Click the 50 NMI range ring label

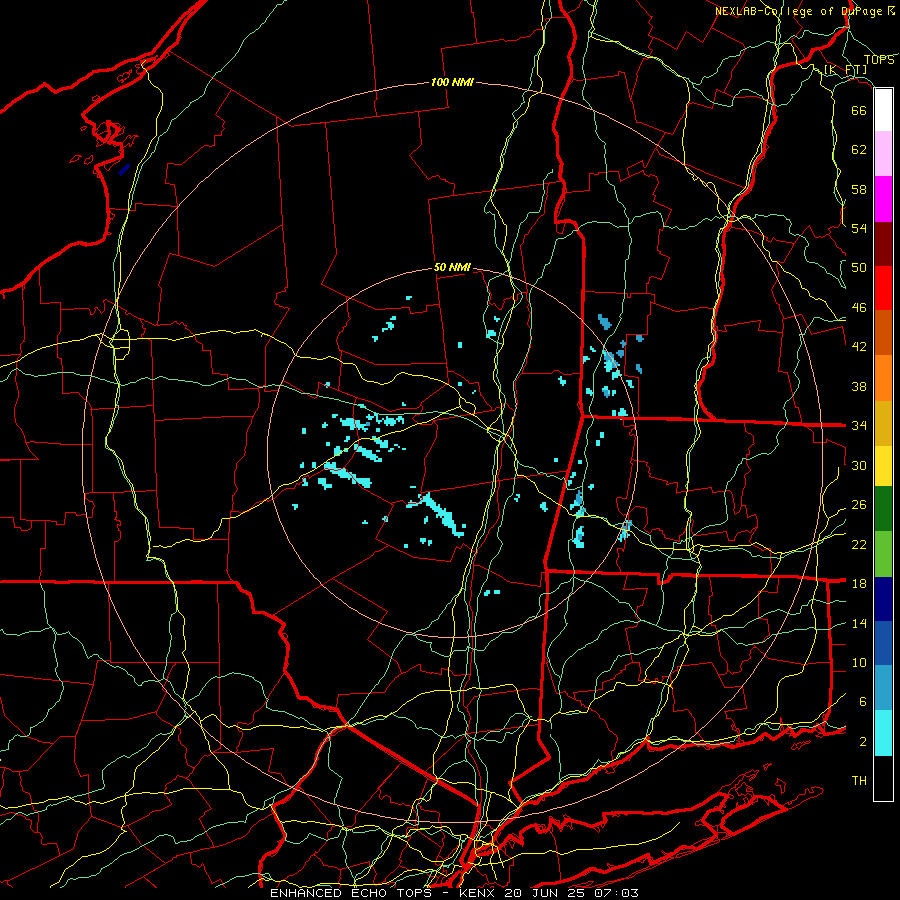452,267
